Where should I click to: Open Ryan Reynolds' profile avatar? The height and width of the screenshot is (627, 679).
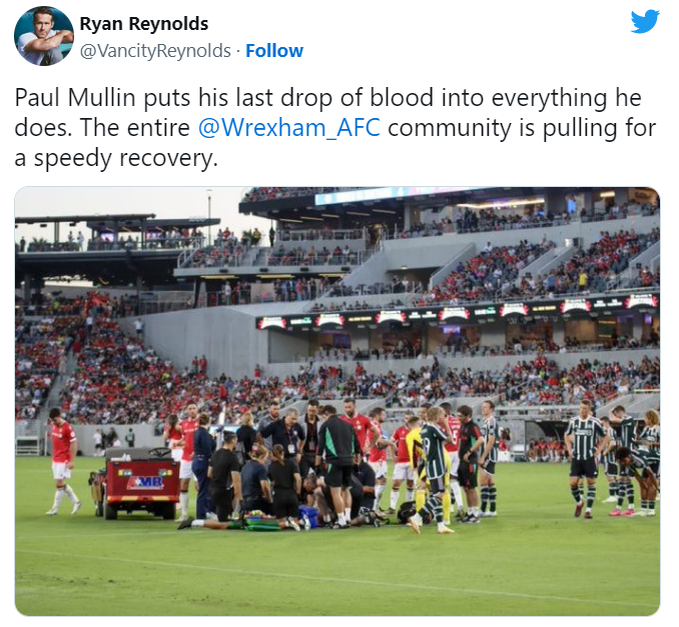click(x=44, y=36)
